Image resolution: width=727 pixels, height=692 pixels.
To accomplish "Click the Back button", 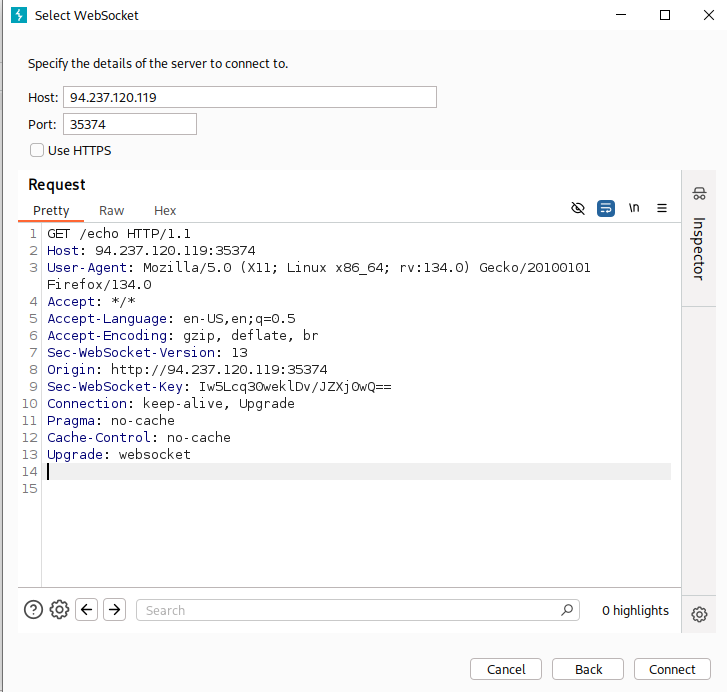I will (588, 669).
